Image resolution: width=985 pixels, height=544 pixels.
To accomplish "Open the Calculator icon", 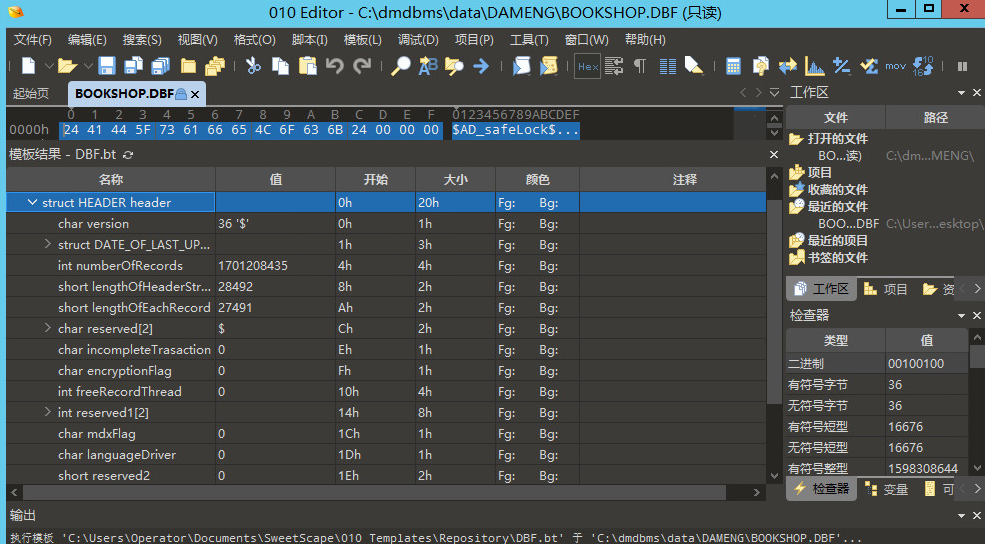I will coord(733,65).
